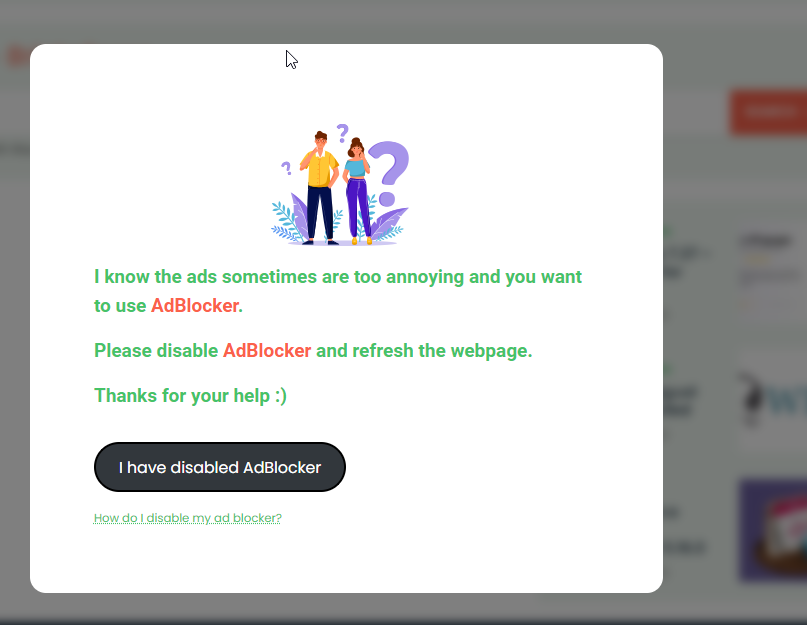
Task: Click the purple leaf at the illustration's right
Action: pos(389,223)
